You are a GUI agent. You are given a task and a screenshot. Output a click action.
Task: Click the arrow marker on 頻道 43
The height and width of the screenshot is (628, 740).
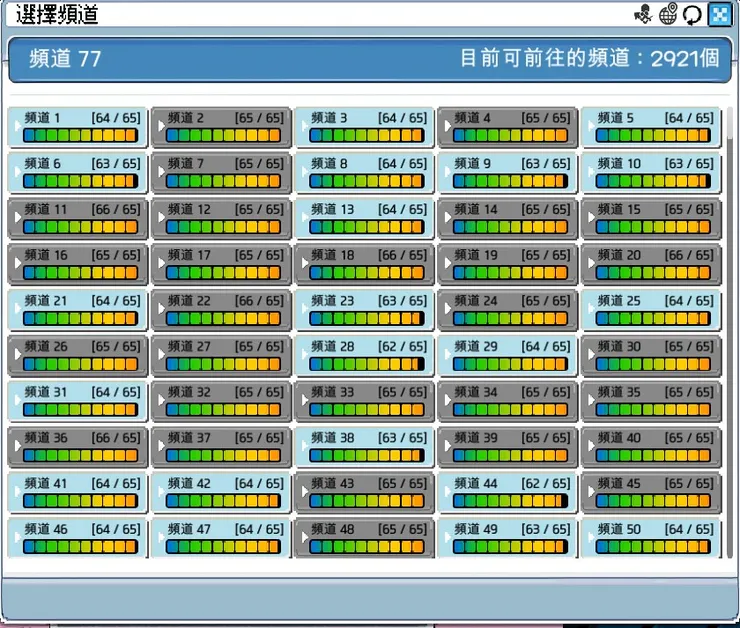(x=305, y=491)
